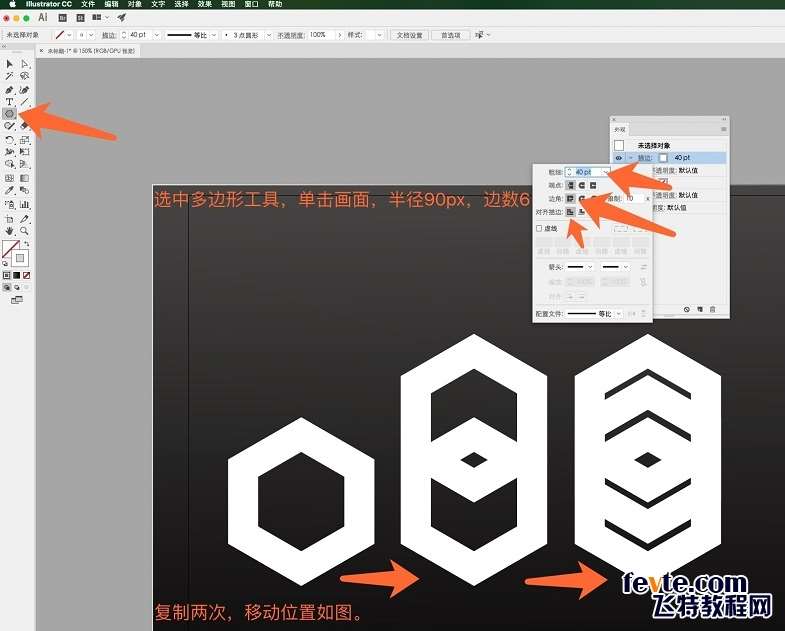Click the swap fill and stroke arrows

(x=27, y=244)
